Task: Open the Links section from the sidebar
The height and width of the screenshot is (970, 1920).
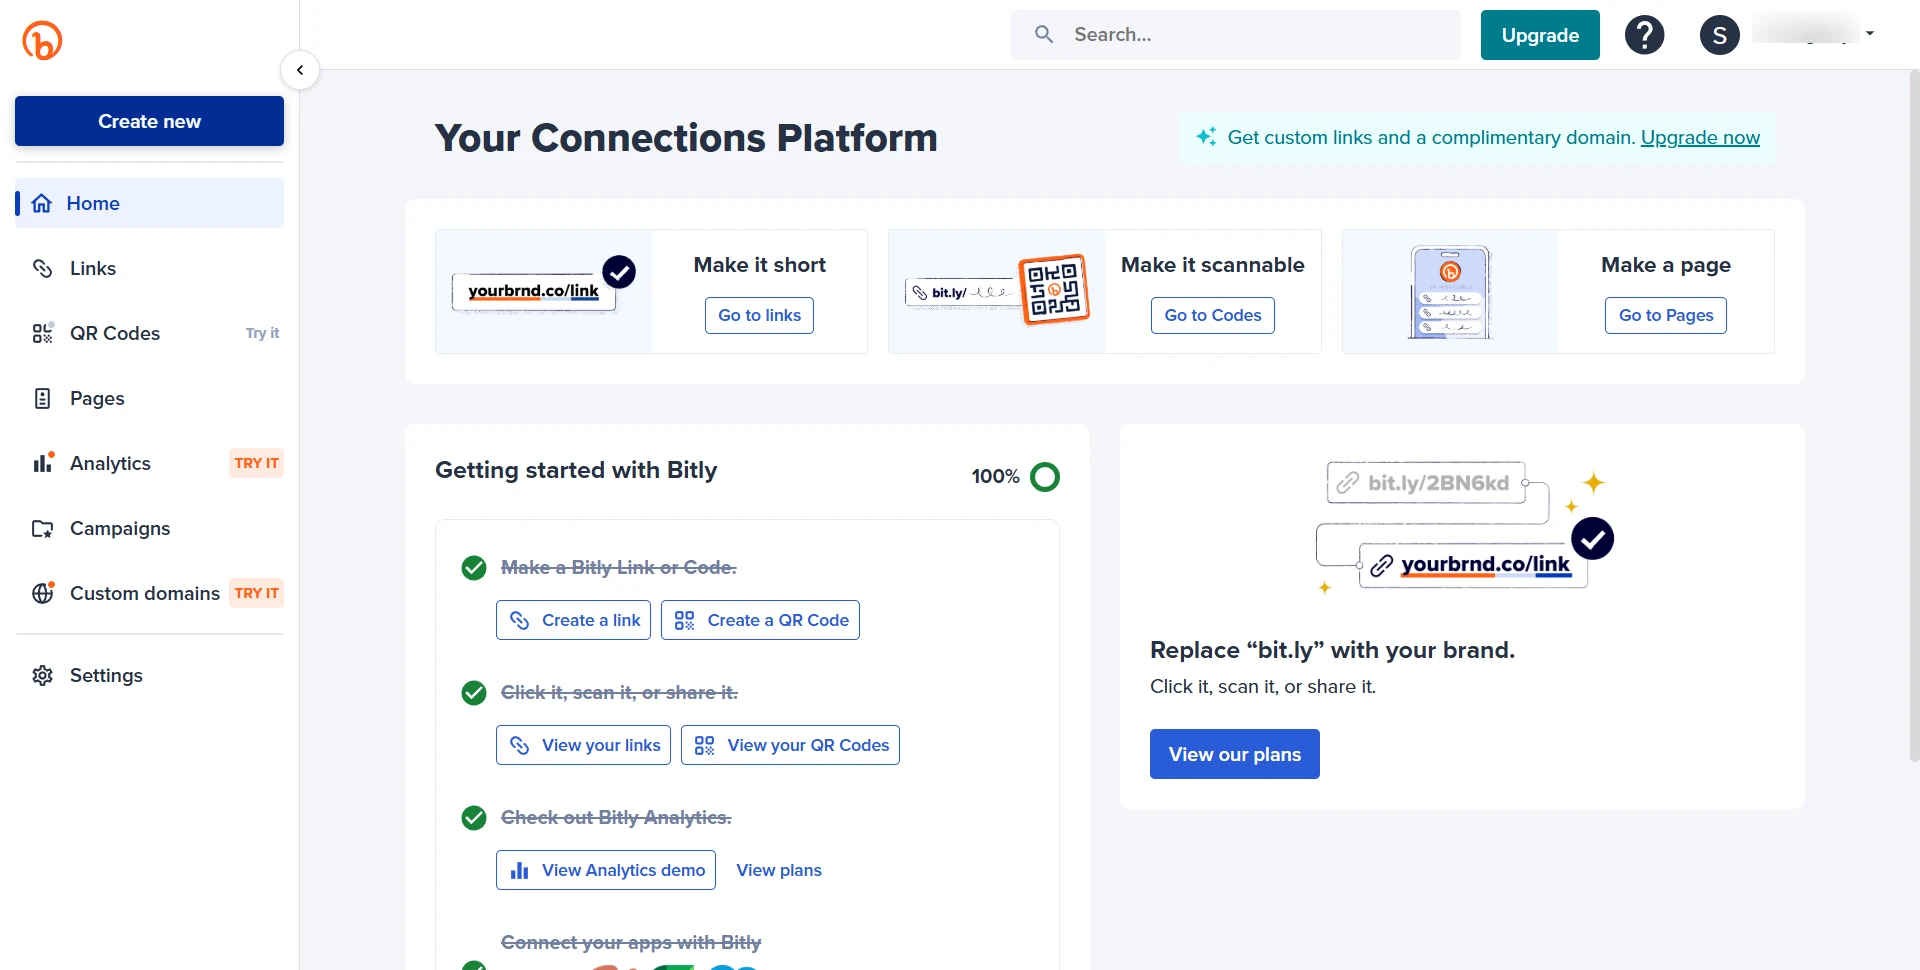Action: click(93, 268)
